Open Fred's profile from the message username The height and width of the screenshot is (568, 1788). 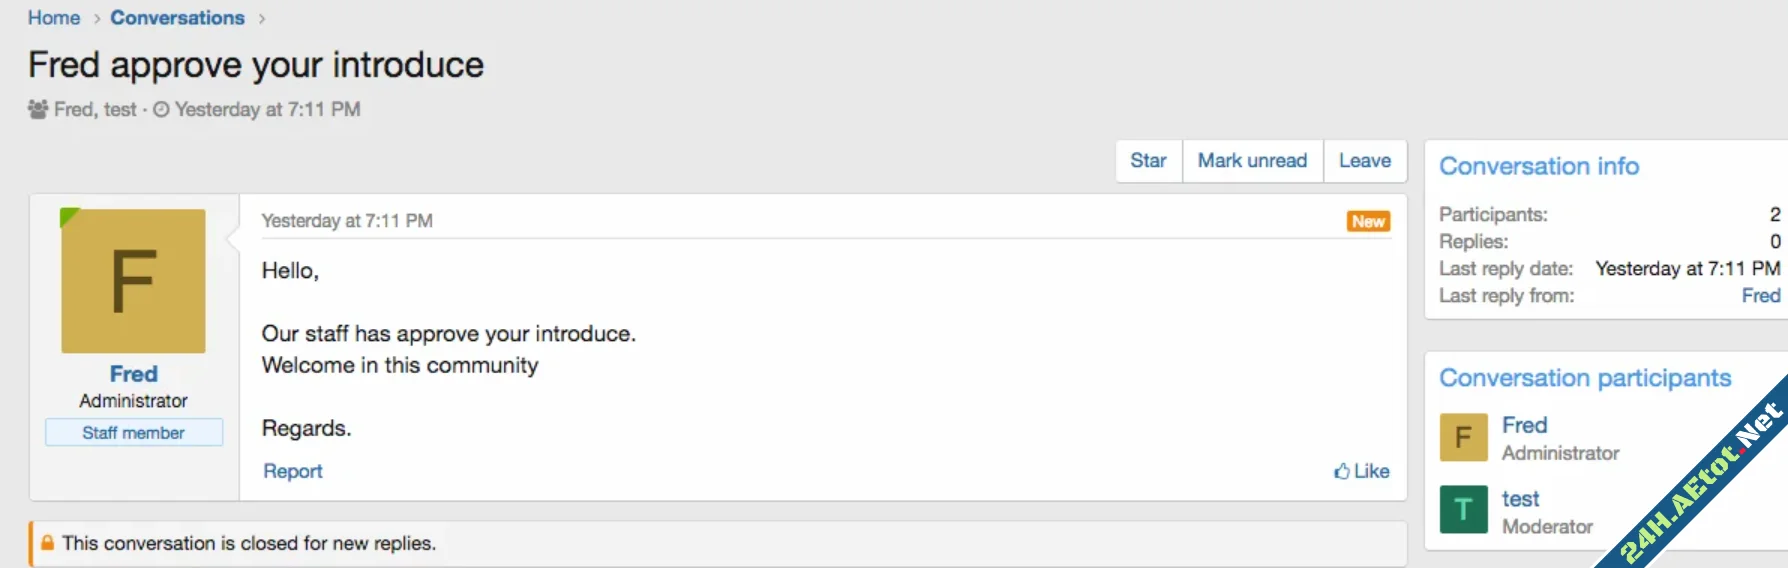133,374
